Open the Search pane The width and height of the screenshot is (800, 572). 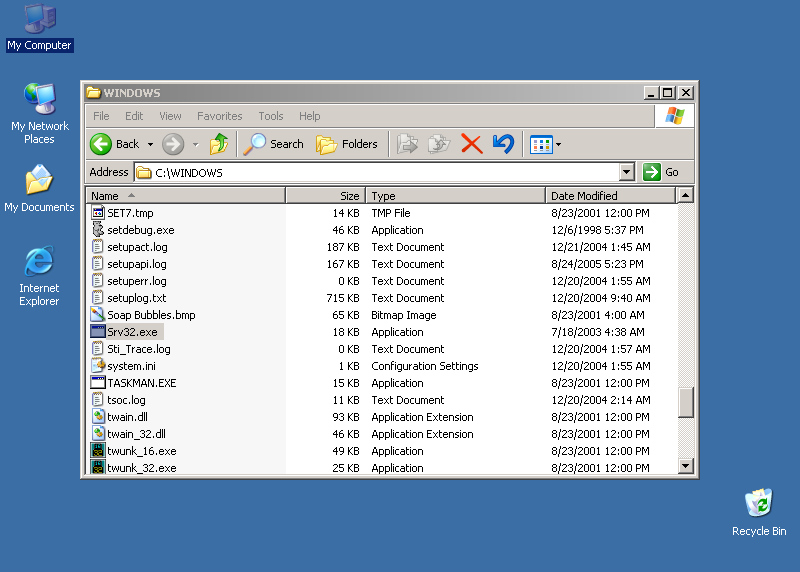point(273,144)
